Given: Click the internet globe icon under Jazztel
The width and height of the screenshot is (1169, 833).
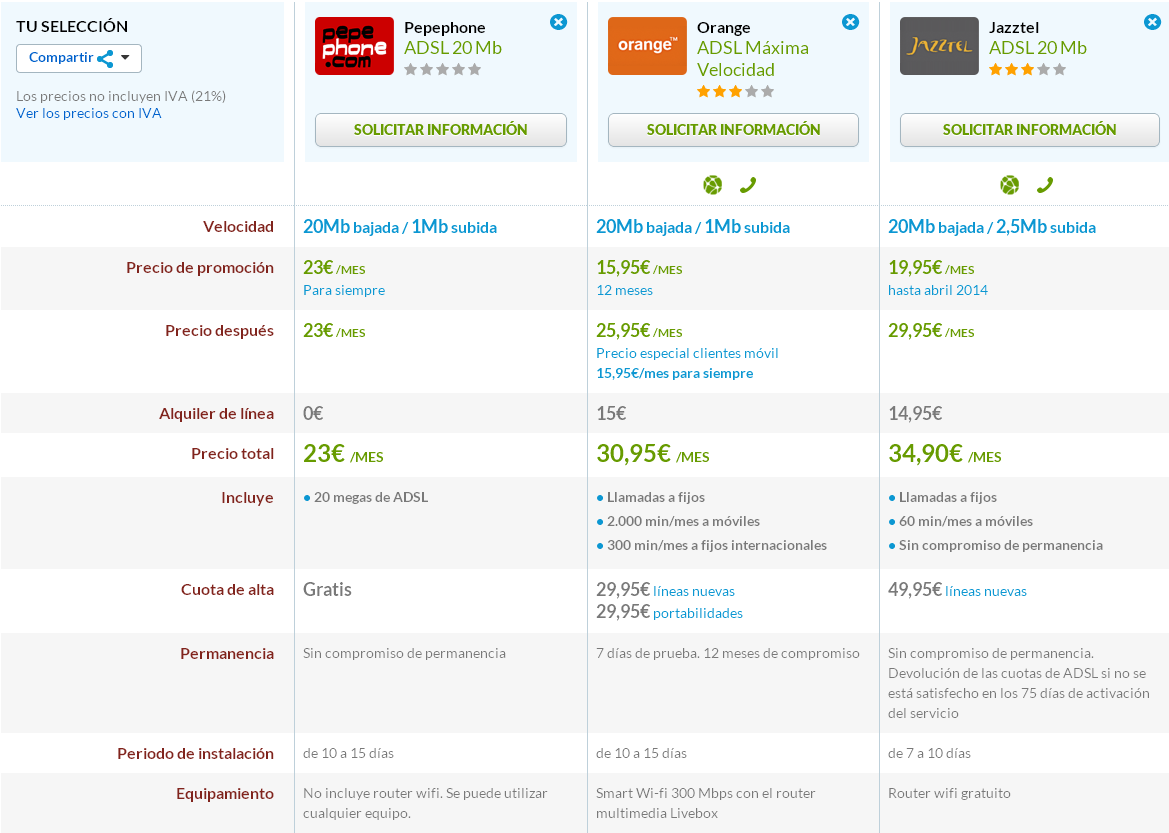Looking at the screenshot, I should [x=1009, y=185].
